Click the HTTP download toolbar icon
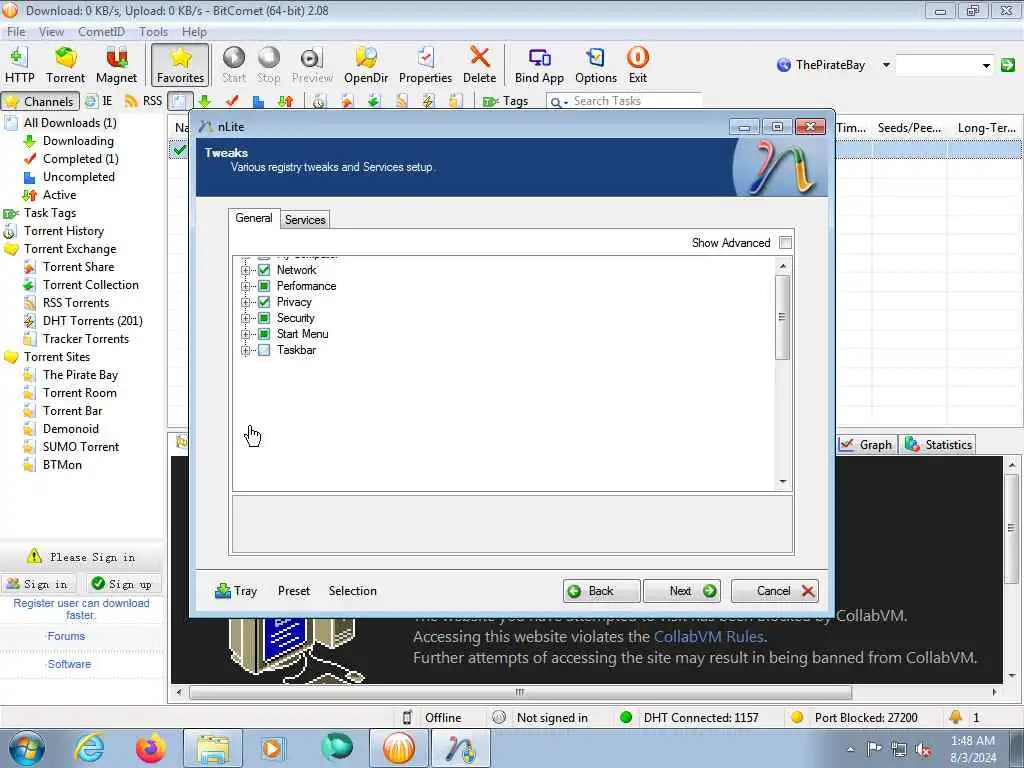Viewport: 1024px width, 768px height. [20, 65]
